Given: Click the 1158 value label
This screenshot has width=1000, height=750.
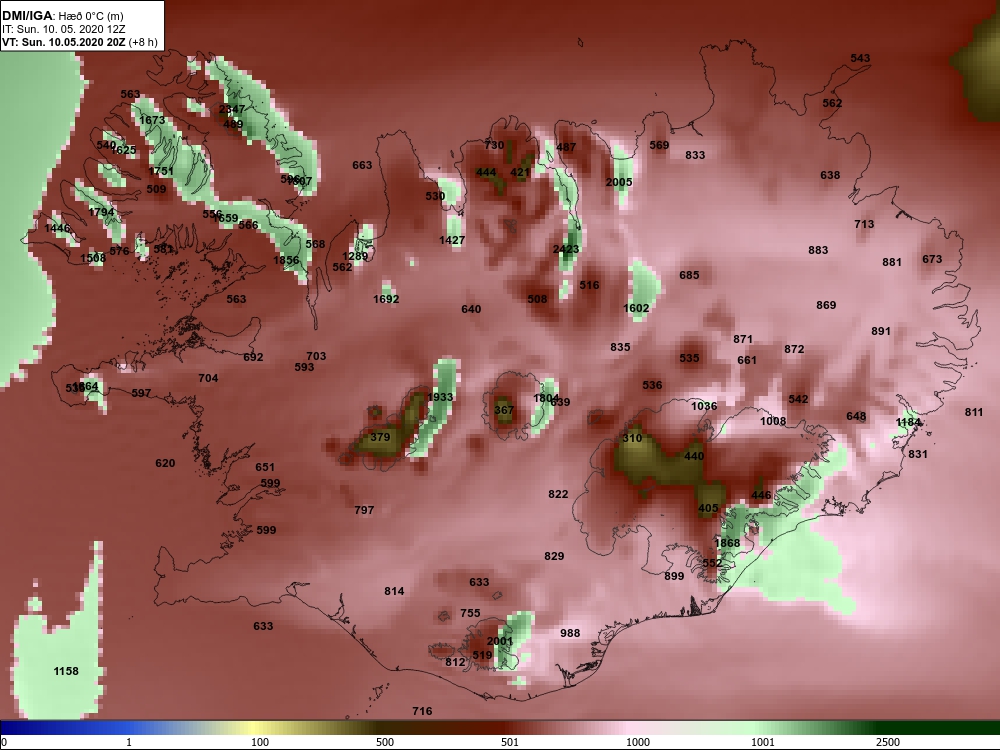Looking at the screenshot, I should point(66,671).
